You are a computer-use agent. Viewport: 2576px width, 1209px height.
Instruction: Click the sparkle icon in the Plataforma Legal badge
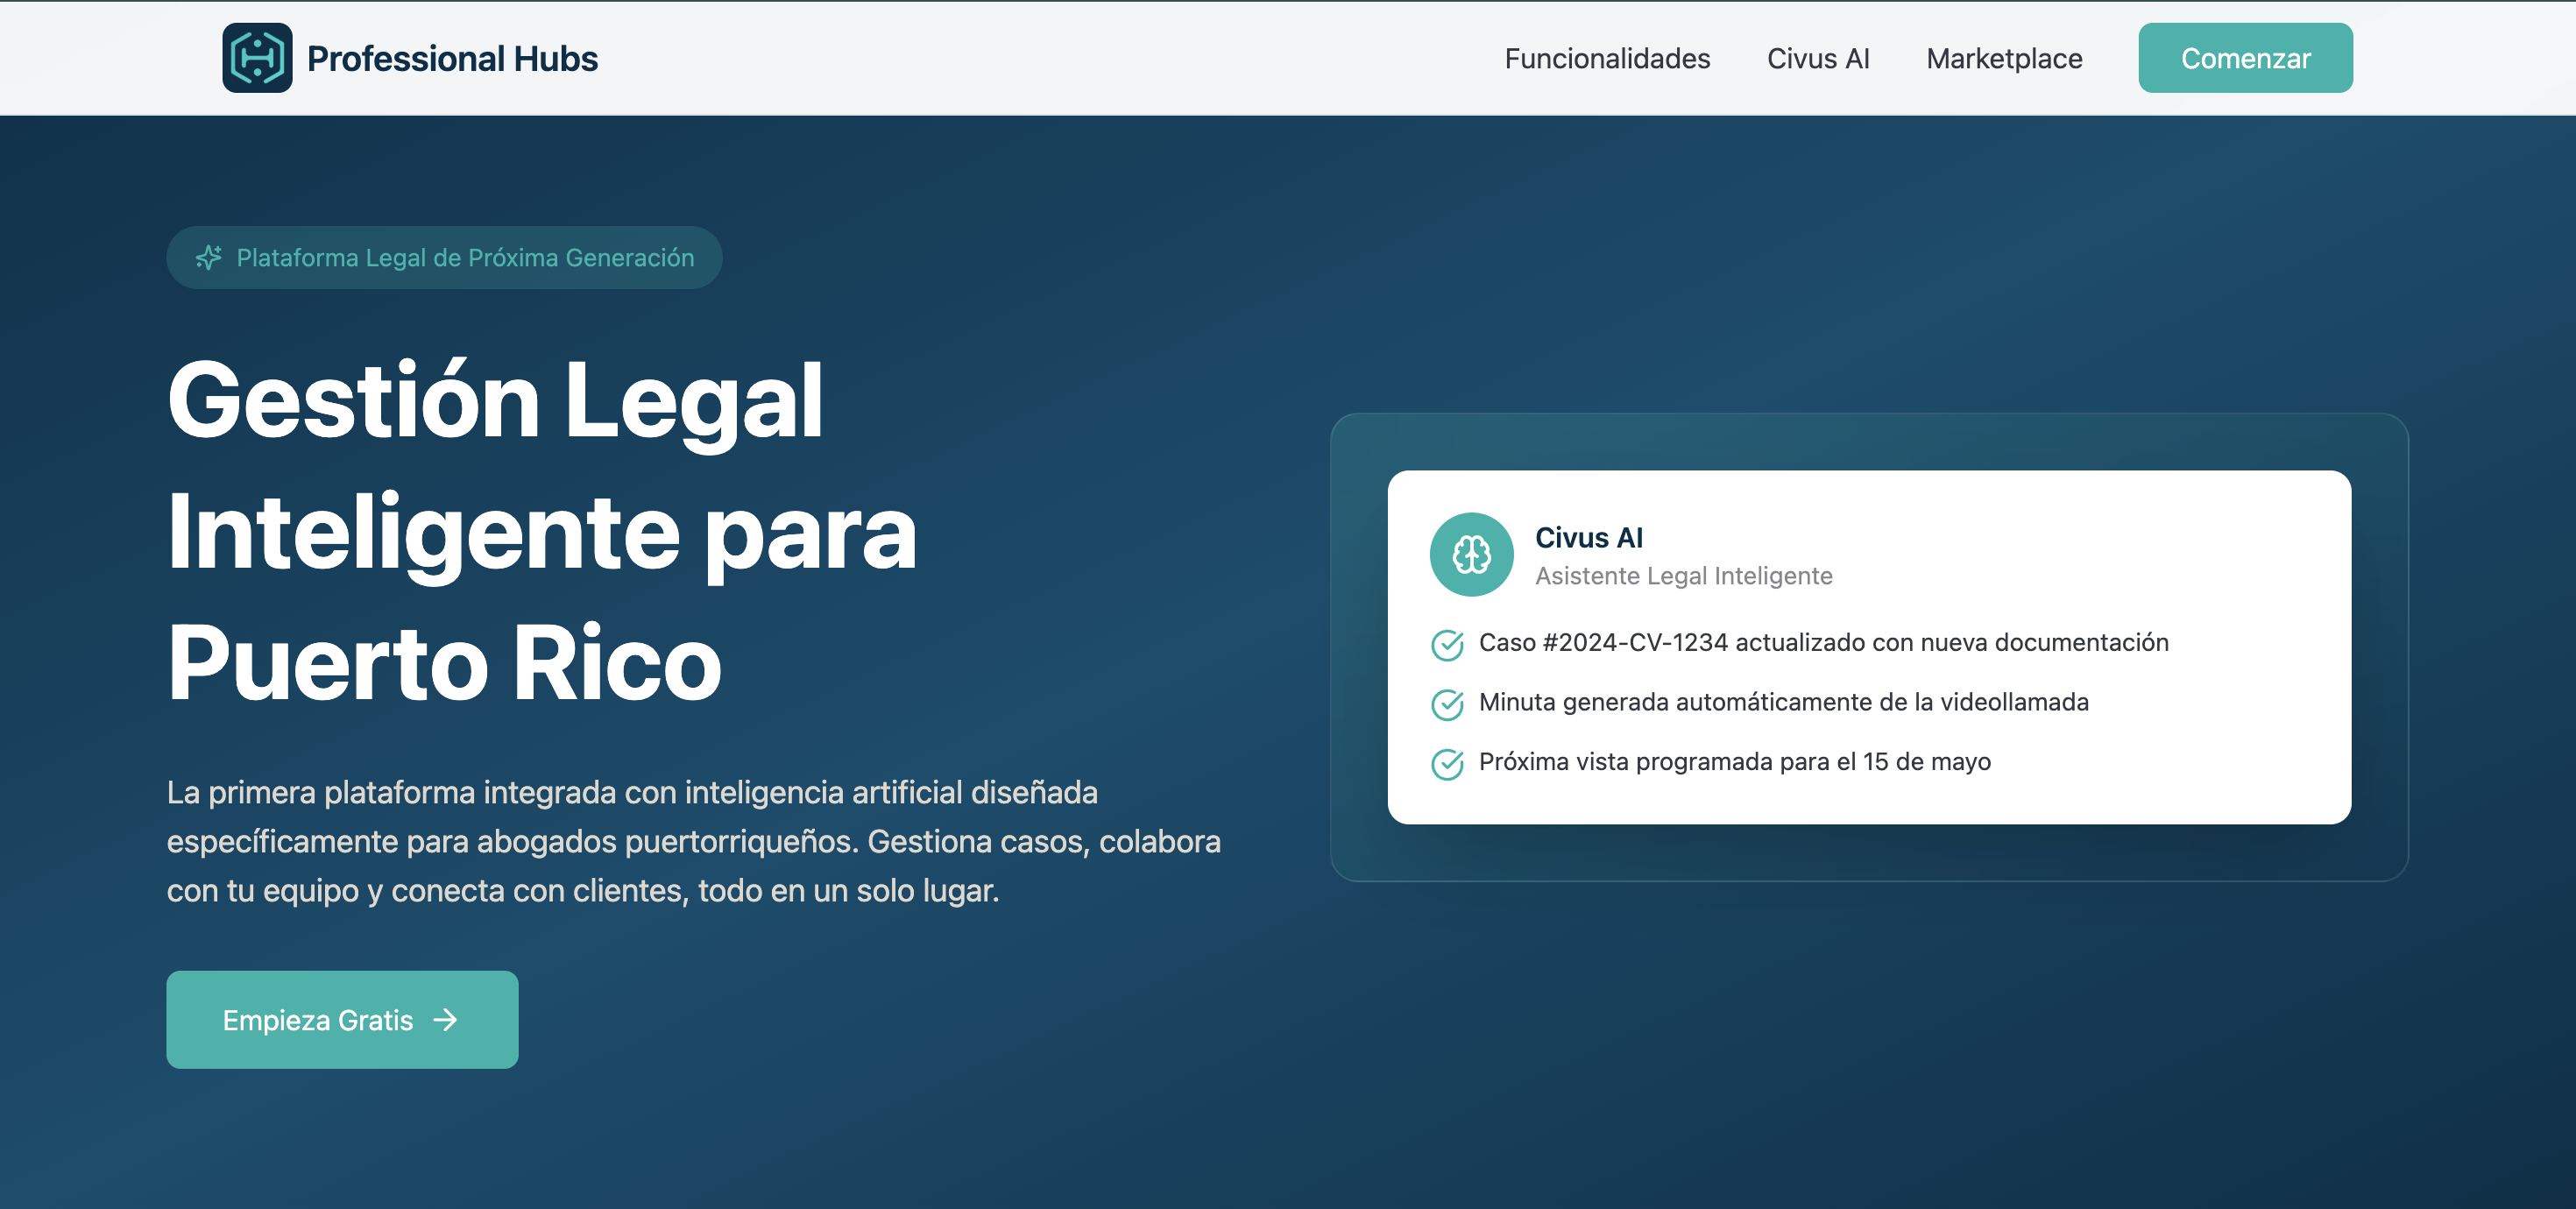click(208, 258)
